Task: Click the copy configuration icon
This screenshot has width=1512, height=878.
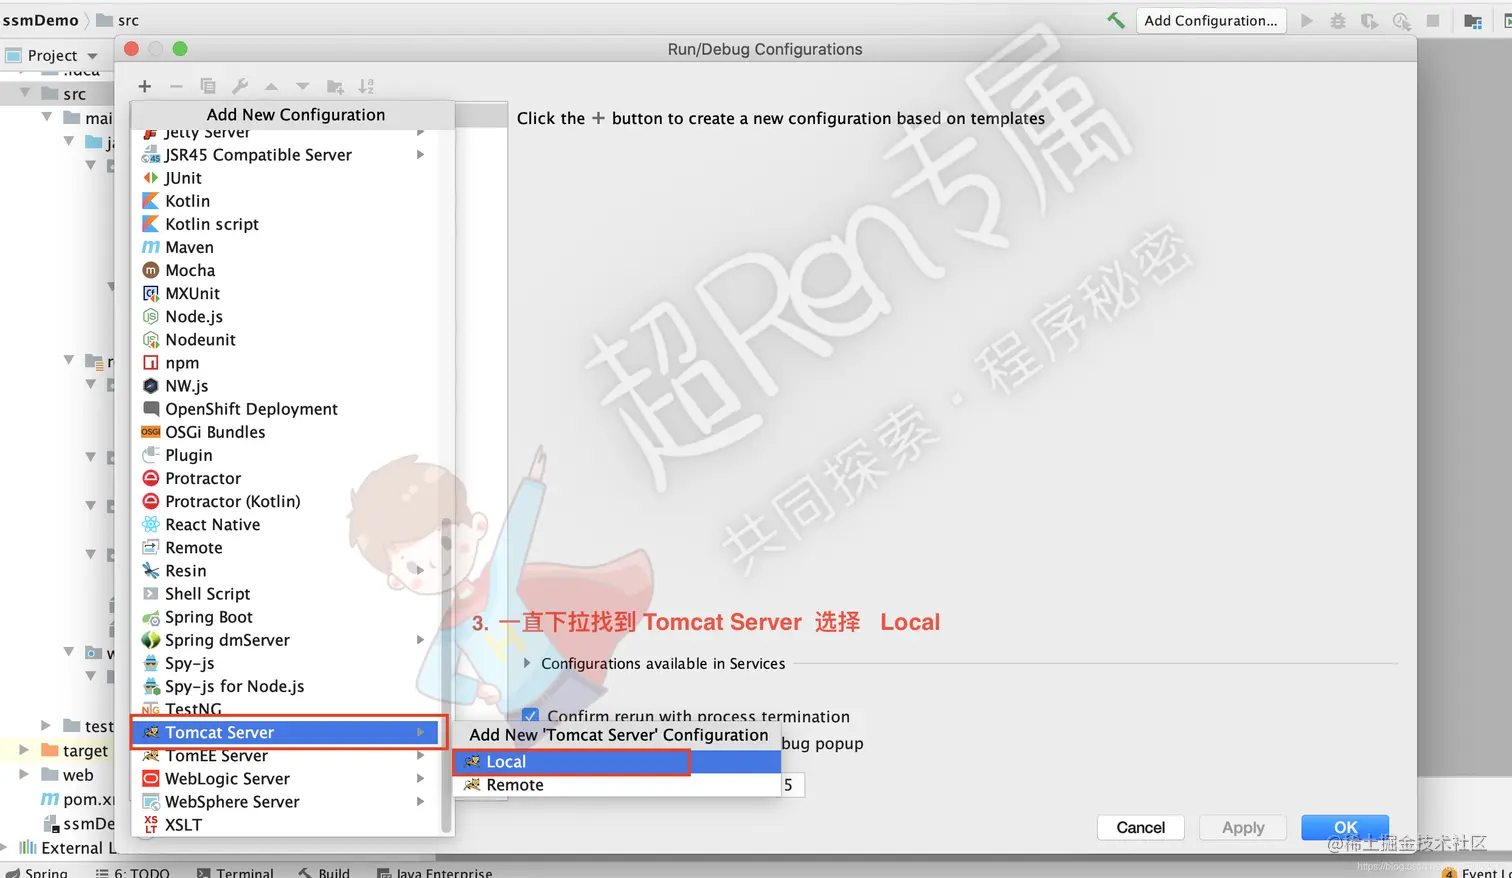Action: pyautogui.click(x=208, y=86)
